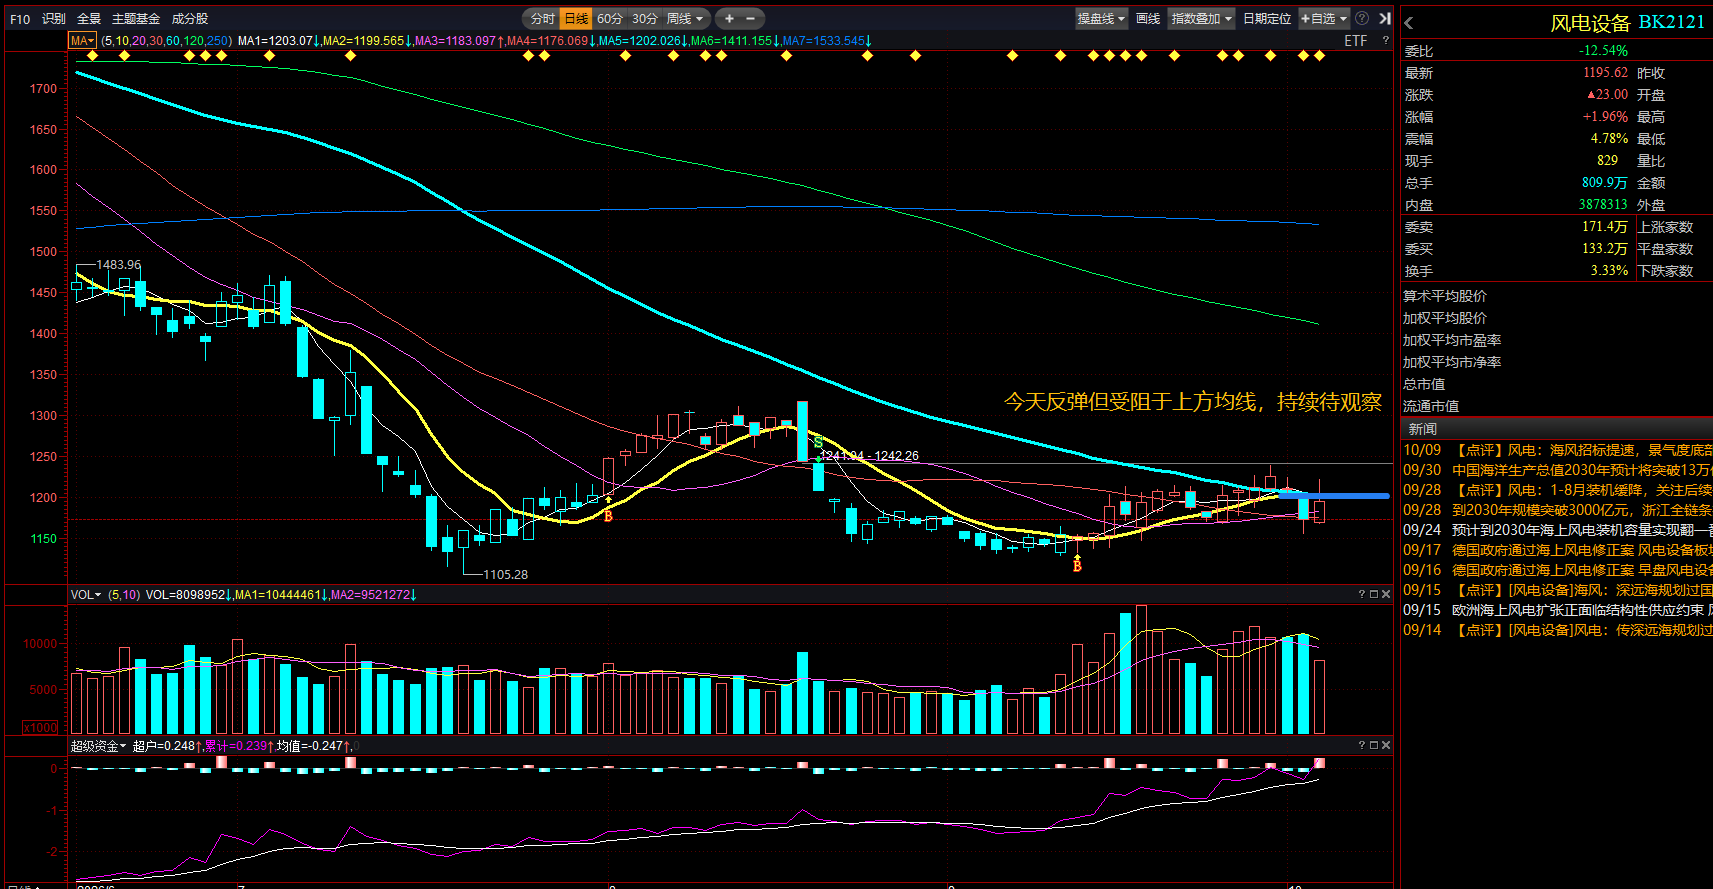Viewport: 1713px width, 889px height.
Task: Open 09/30 中国海洋生产总值 news item
Action: tap(1557, 470)
